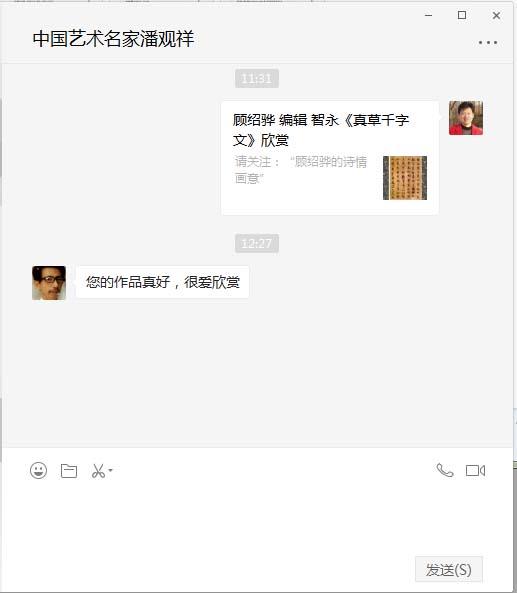
Task: Send message with 发送(S) button
Action: (449, 569)
